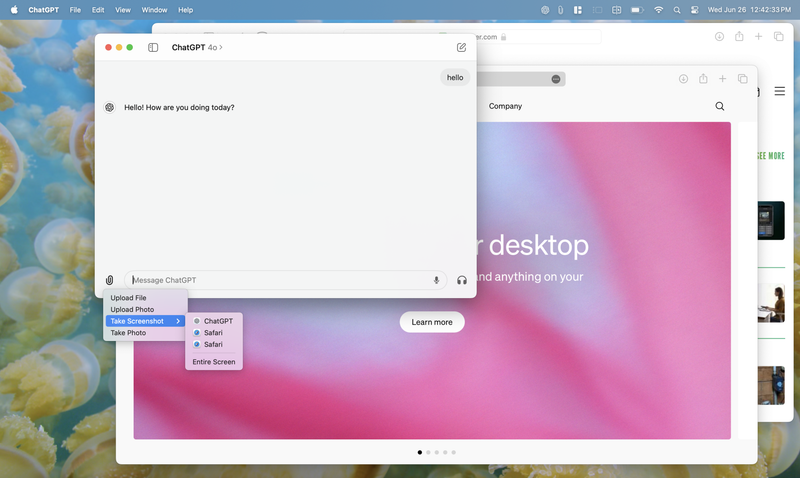Focus the Message ChatGPT input field

tap(285, 280)
